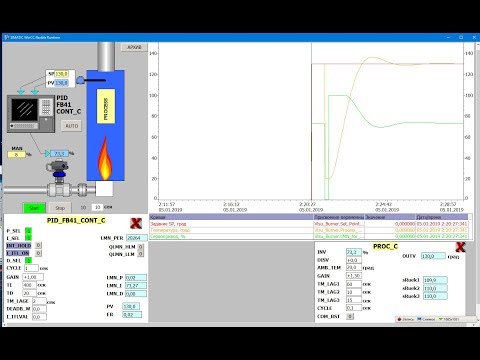Click the TM_LAG input field in PID panel
The width and height of the screenshot is (480, 360).
point(39,301)
